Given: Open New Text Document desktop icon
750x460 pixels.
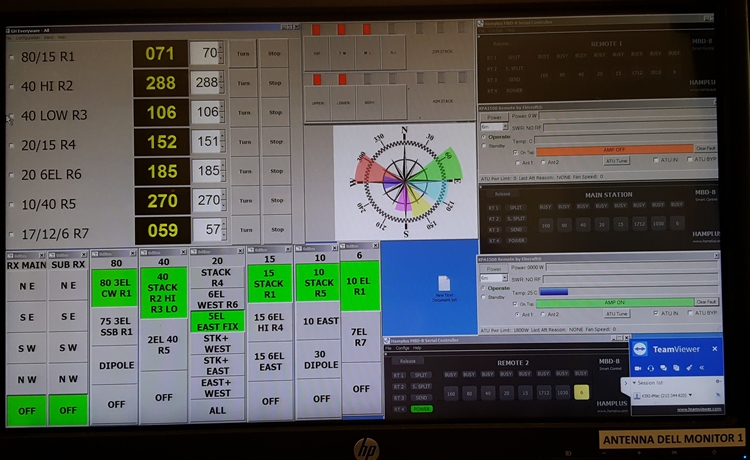Looking at the screenshot, I should point(444,288).
